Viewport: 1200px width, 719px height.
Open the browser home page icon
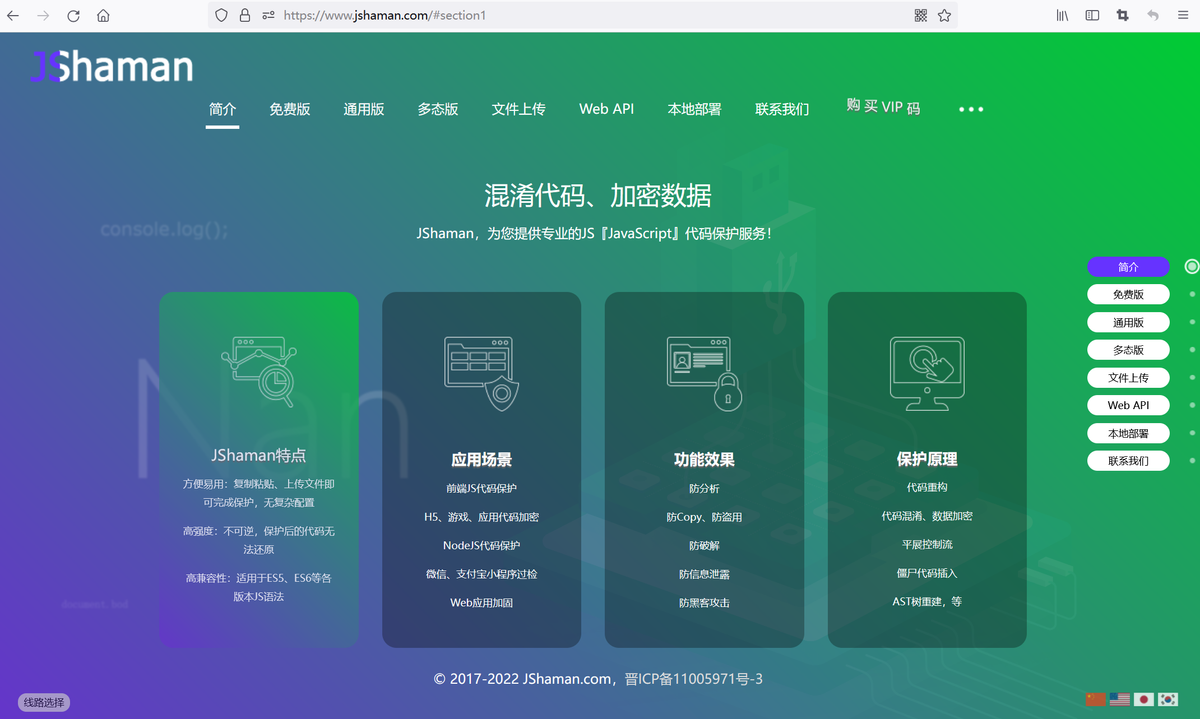pos(103,16)
